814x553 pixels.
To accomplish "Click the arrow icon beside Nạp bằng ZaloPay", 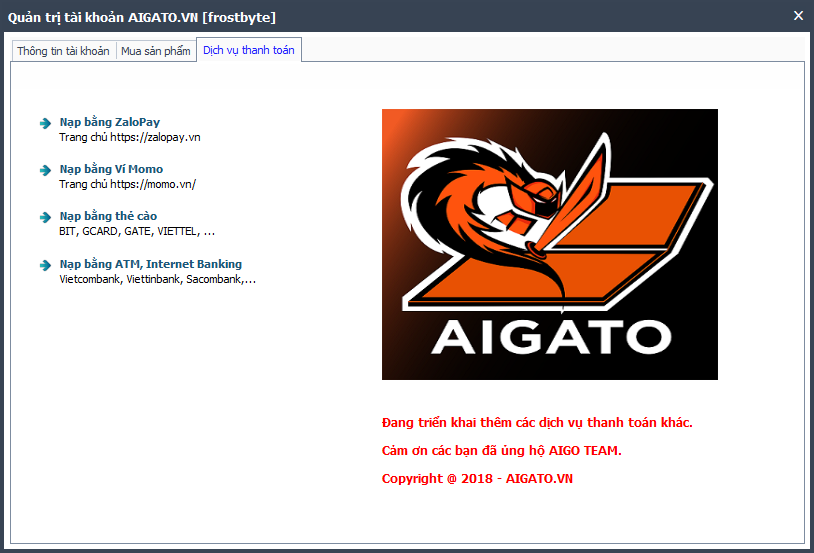I will [46, 123].
